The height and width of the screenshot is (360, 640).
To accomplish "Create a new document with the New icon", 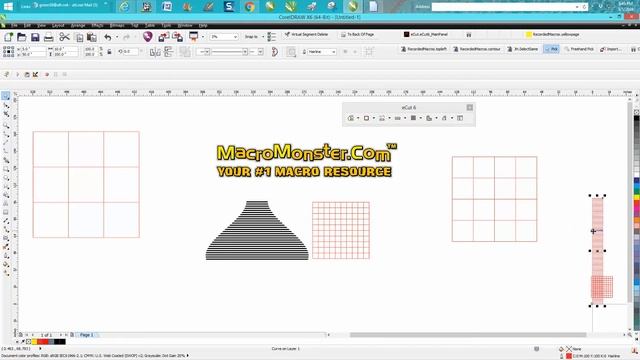I will click(8, 37).
